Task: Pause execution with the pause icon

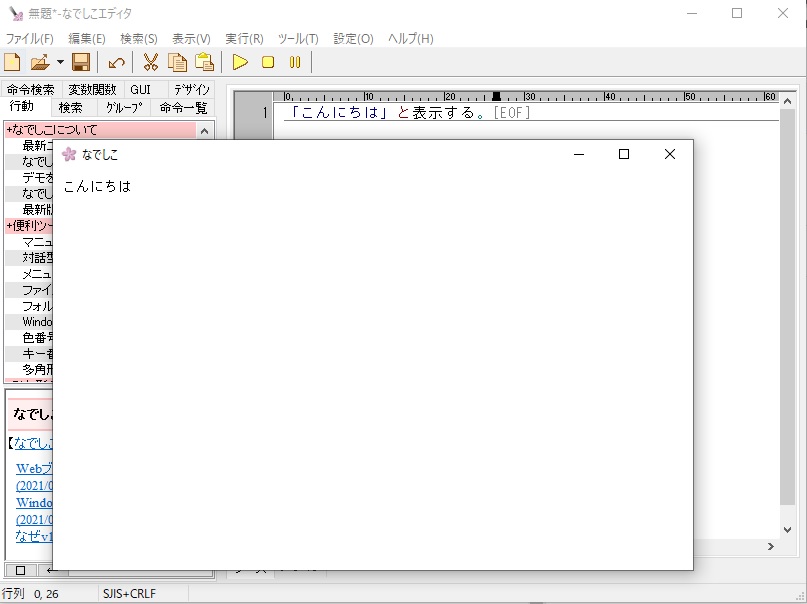Action: click(295, 63)
